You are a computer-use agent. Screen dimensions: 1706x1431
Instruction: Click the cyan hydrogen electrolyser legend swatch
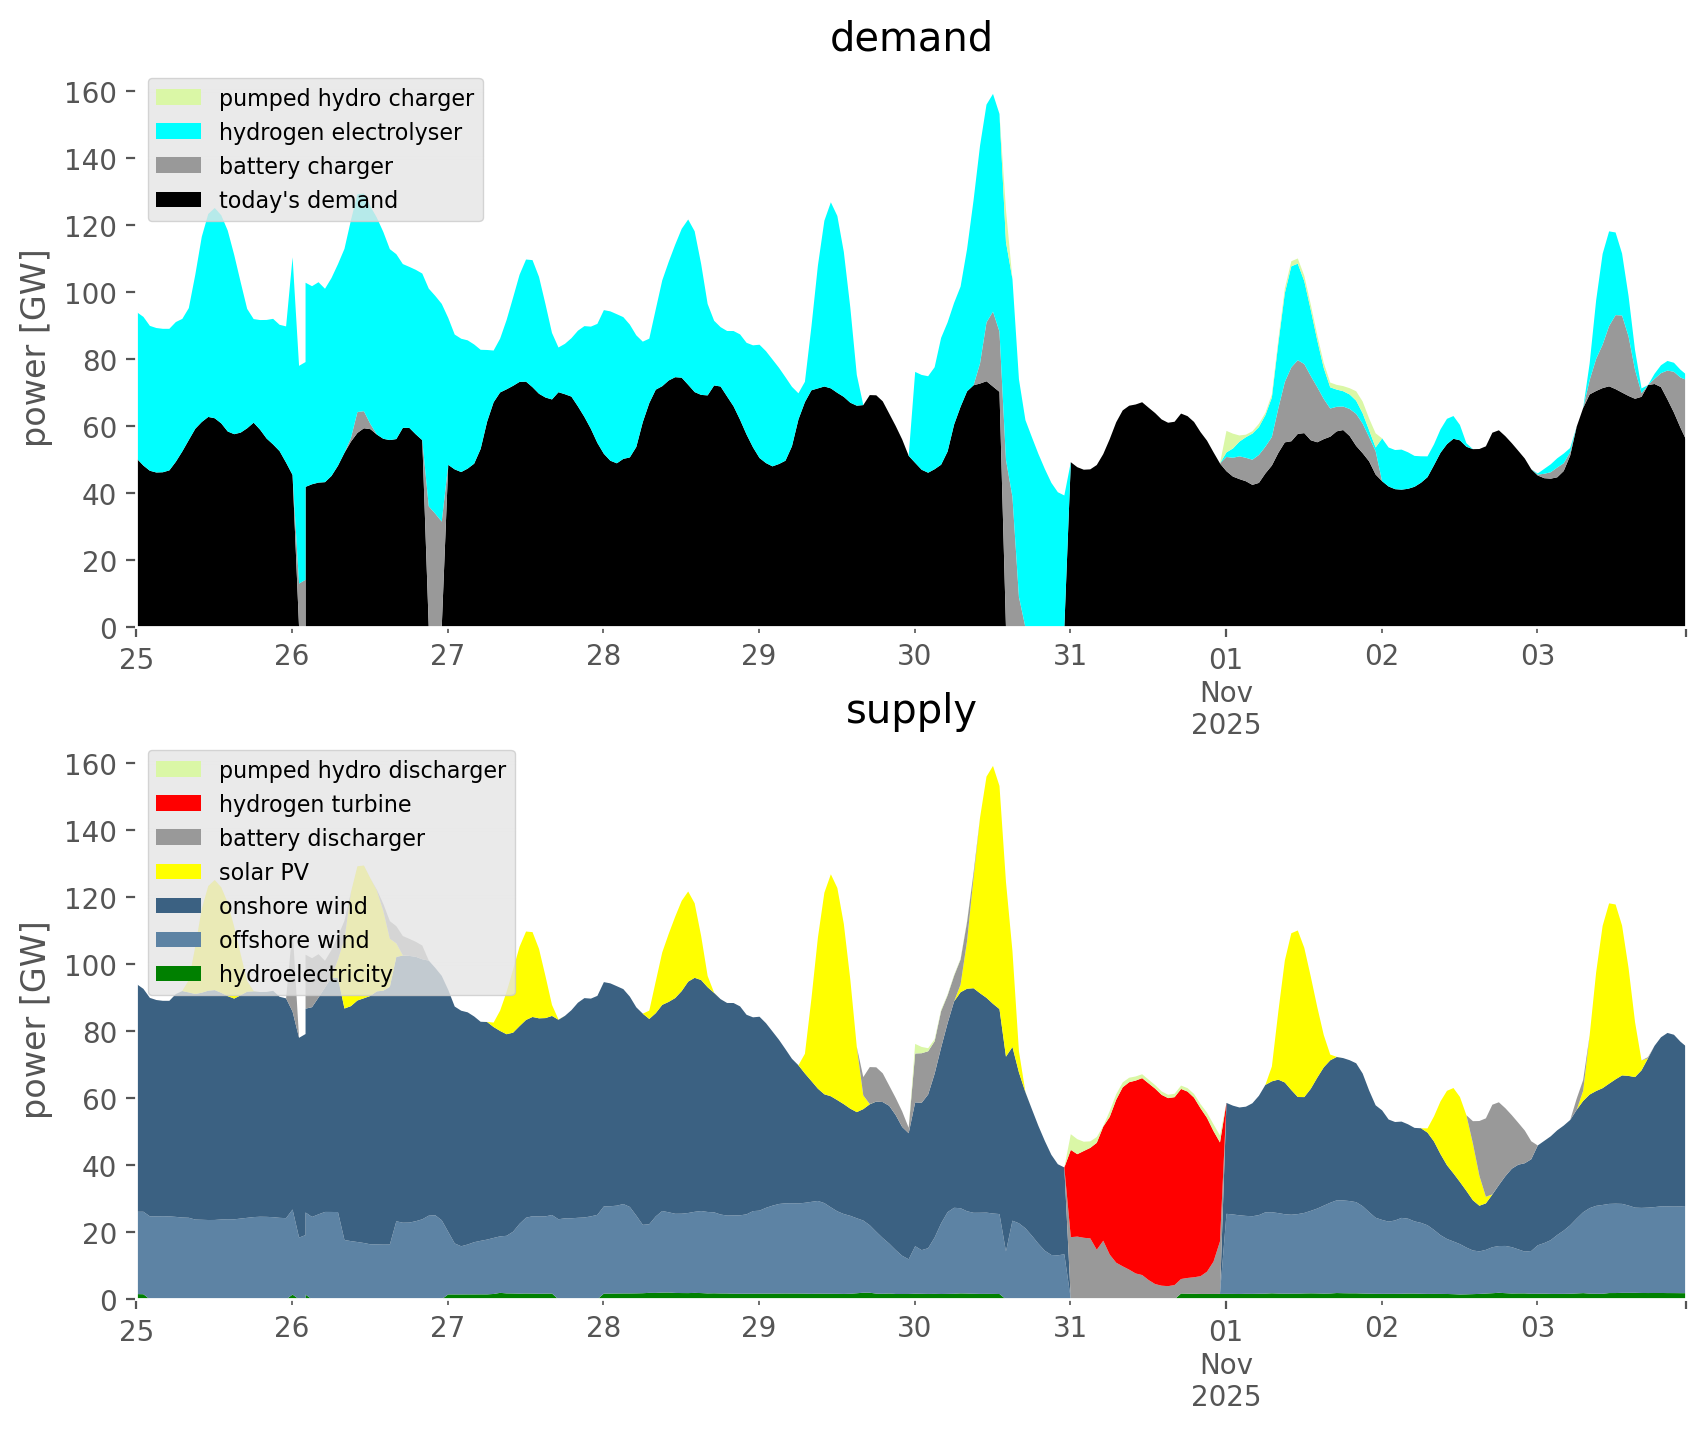[178, 132]
